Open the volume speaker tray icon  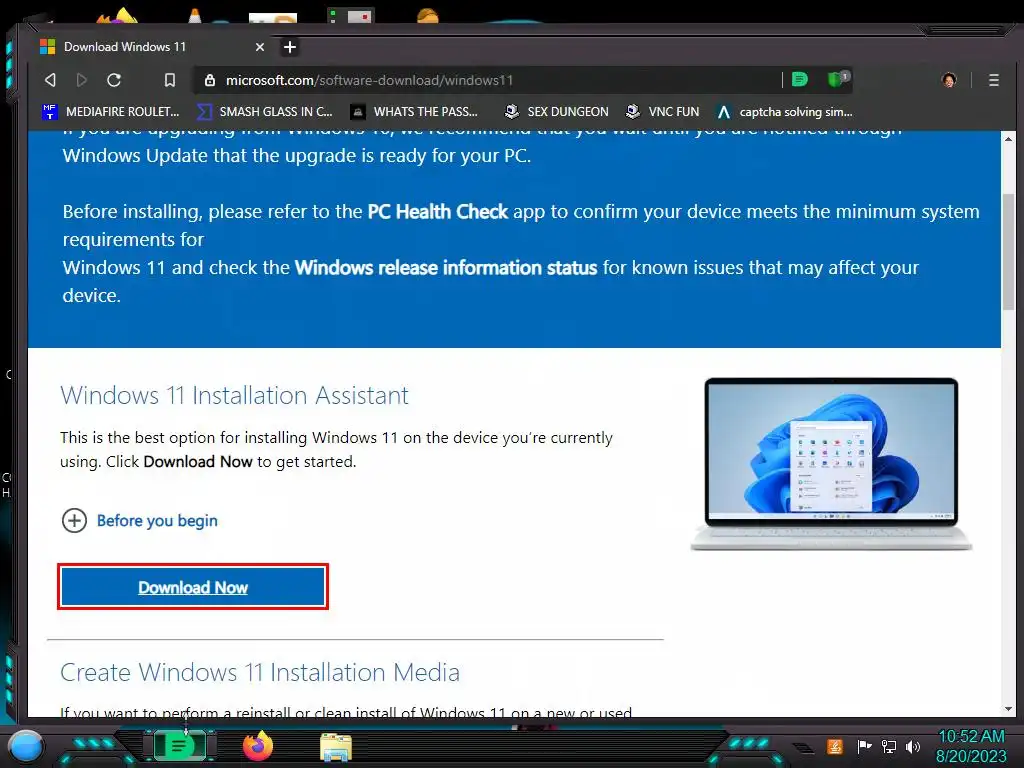coord(912,746)
